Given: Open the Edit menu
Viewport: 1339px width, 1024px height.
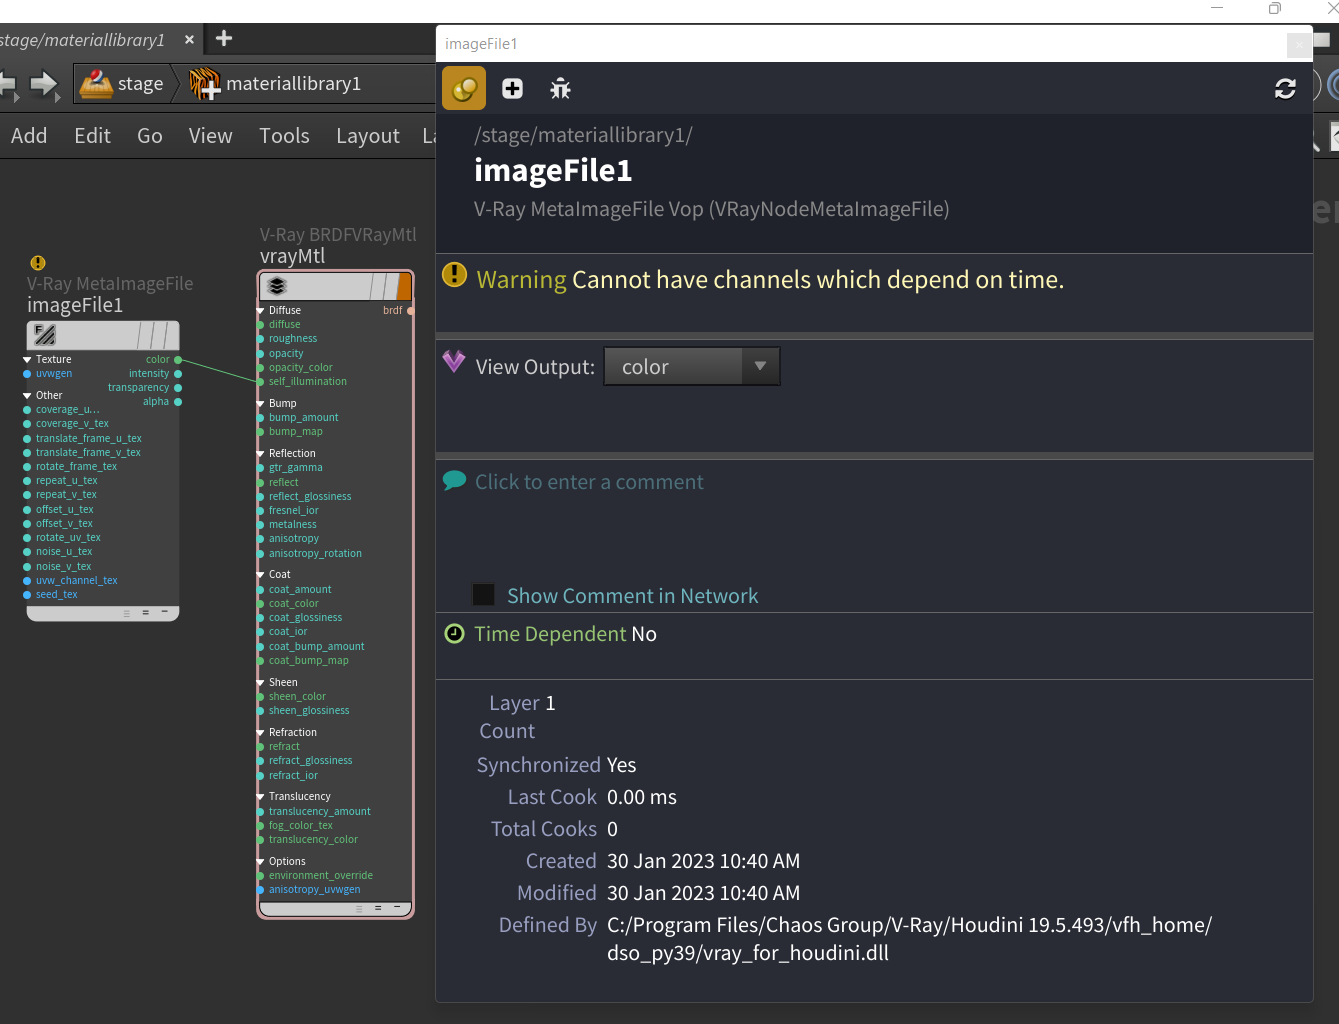Looking at the screenshot, I should coord(92,135).
